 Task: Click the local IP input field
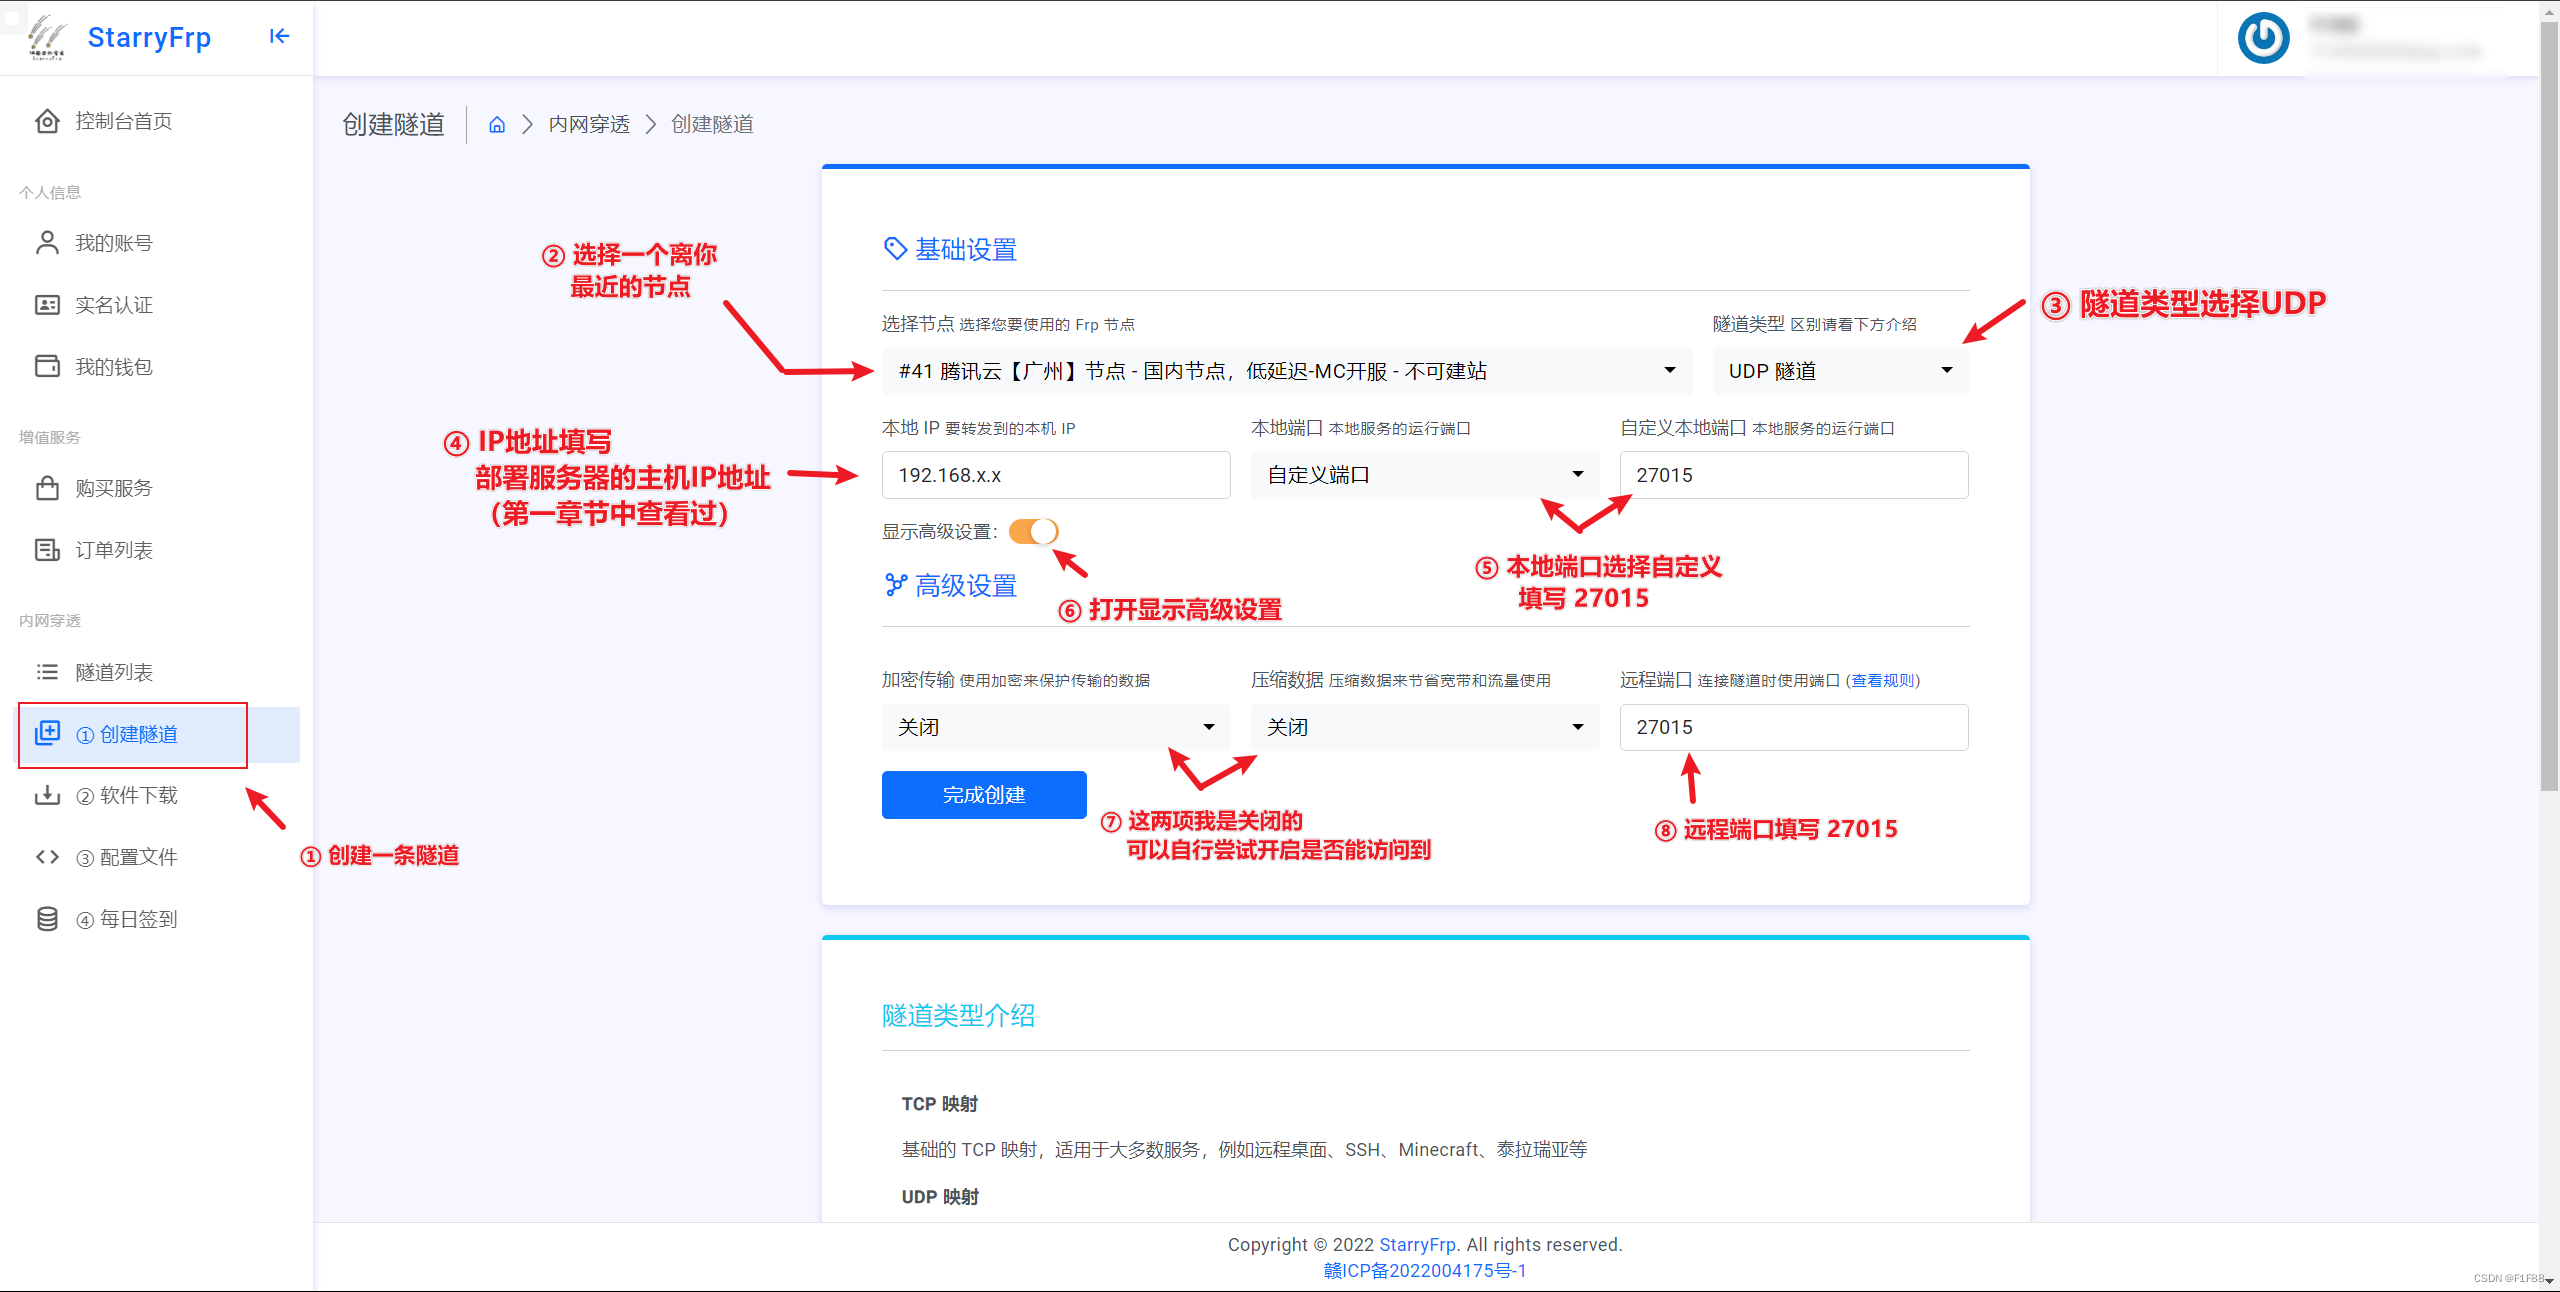pos(1056,475)
